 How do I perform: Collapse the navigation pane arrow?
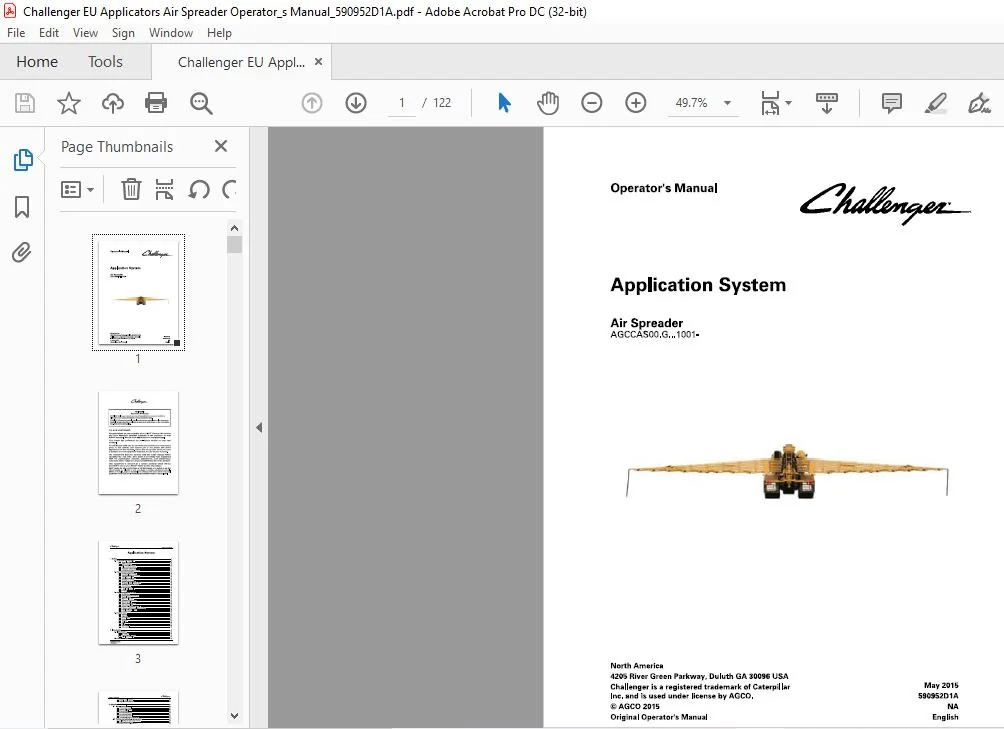[x=259, y=428]
